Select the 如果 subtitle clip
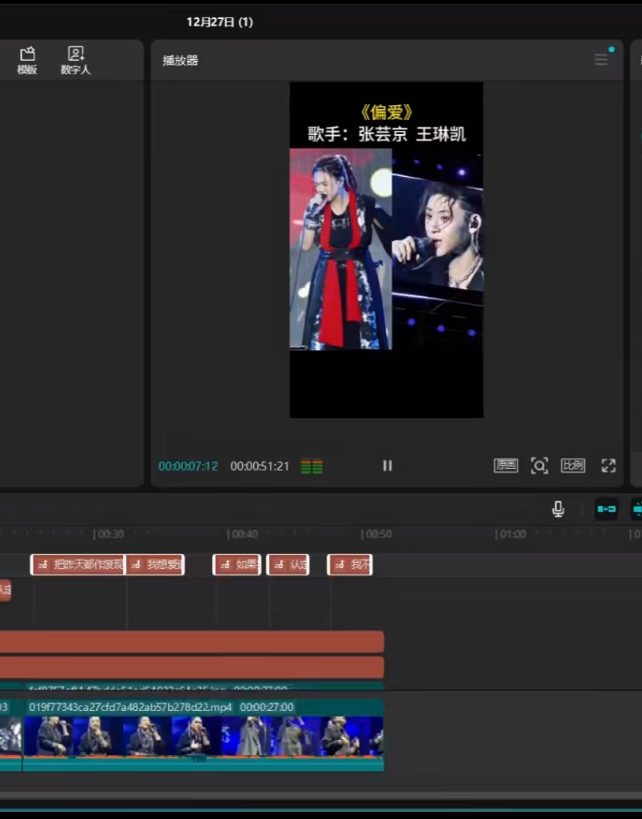Image resolution: width=642 pixels, height=819 pixels. pyautogui.click(x=237, y=565)
